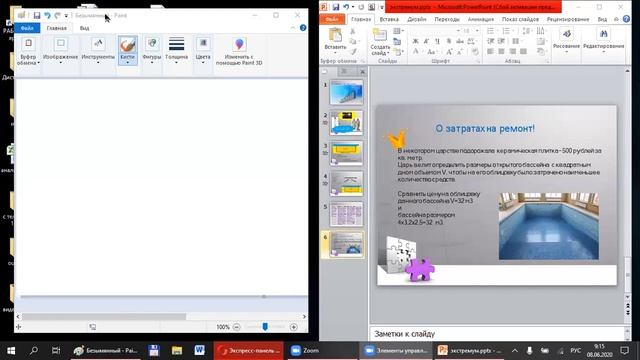
Task: Open the Редактирование editing group button
Action: [x=604, y=40]
